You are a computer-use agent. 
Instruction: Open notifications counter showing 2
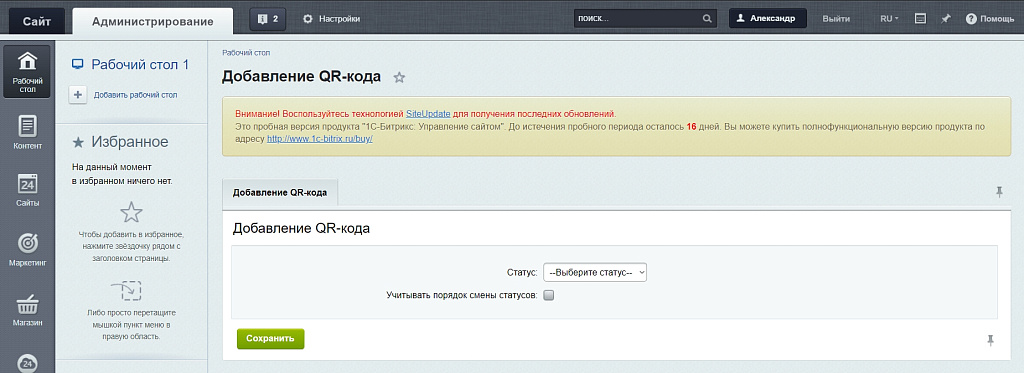268,19
